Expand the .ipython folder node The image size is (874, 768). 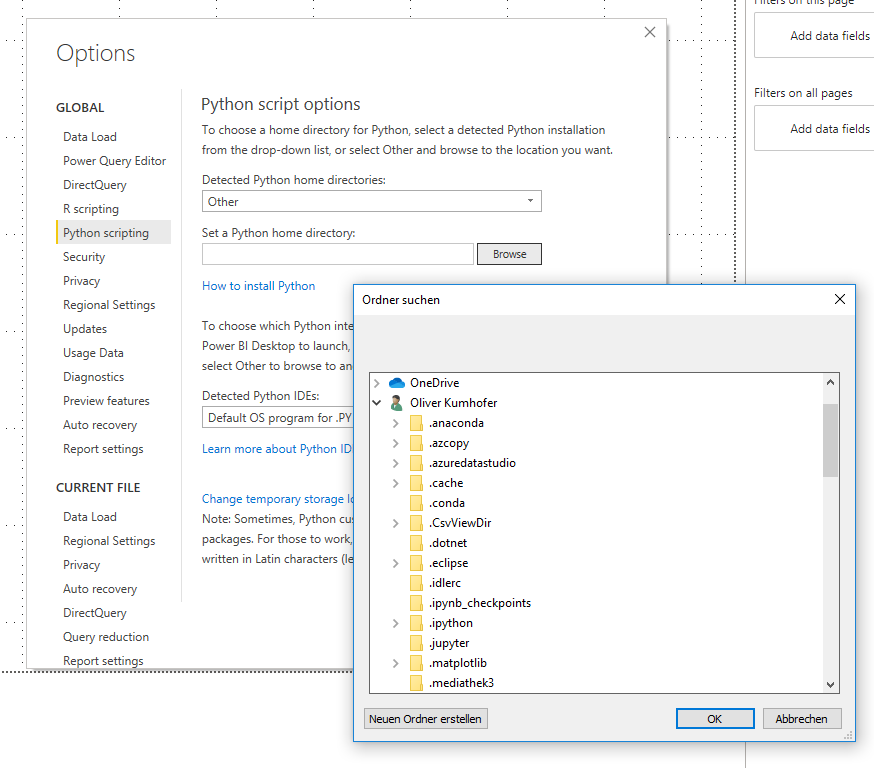[x=396, y=623]
